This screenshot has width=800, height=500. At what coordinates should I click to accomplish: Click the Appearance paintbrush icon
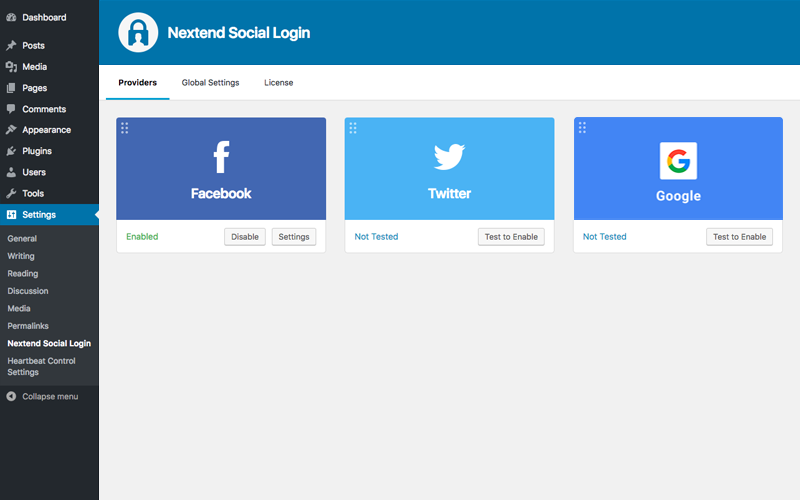(x=11, y=130)
